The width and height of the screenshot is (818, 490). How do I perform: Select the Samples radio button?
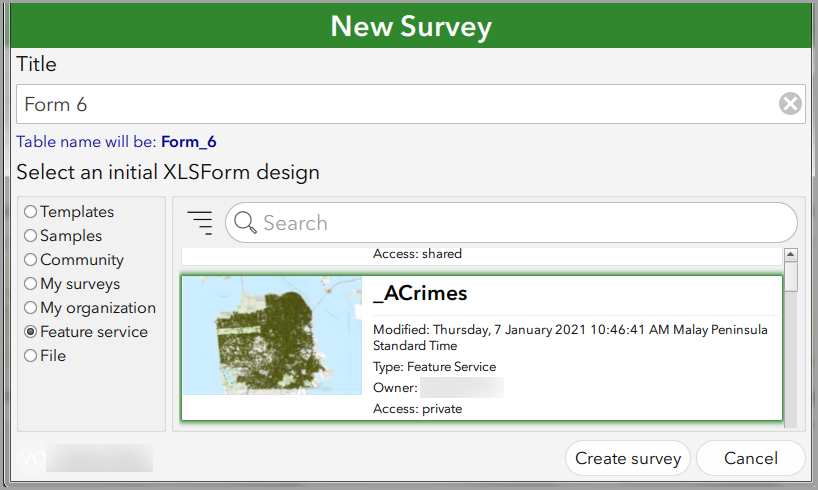[x=30, y=235]
